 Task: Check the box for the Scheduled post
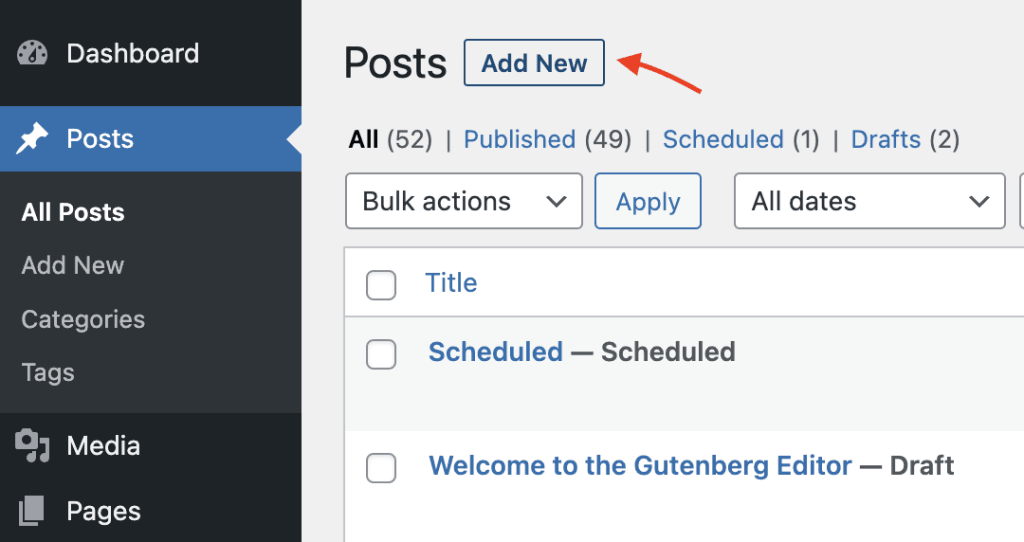click(381, 353)
